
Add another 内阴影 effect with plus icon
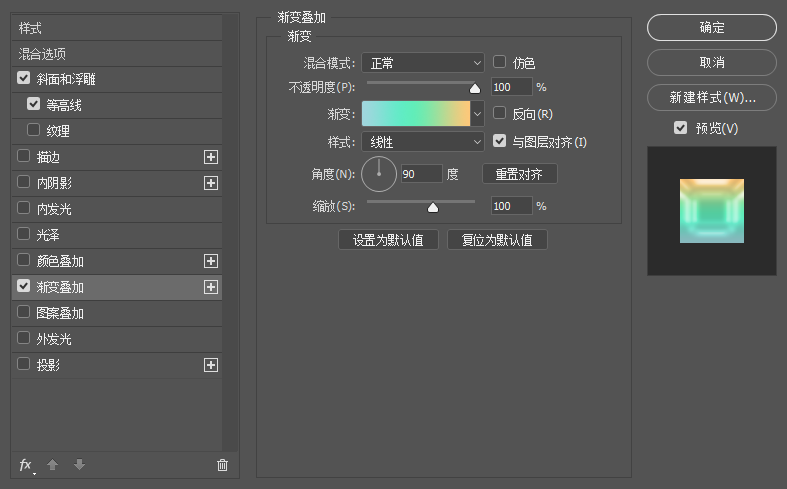[x=211, y=183]
